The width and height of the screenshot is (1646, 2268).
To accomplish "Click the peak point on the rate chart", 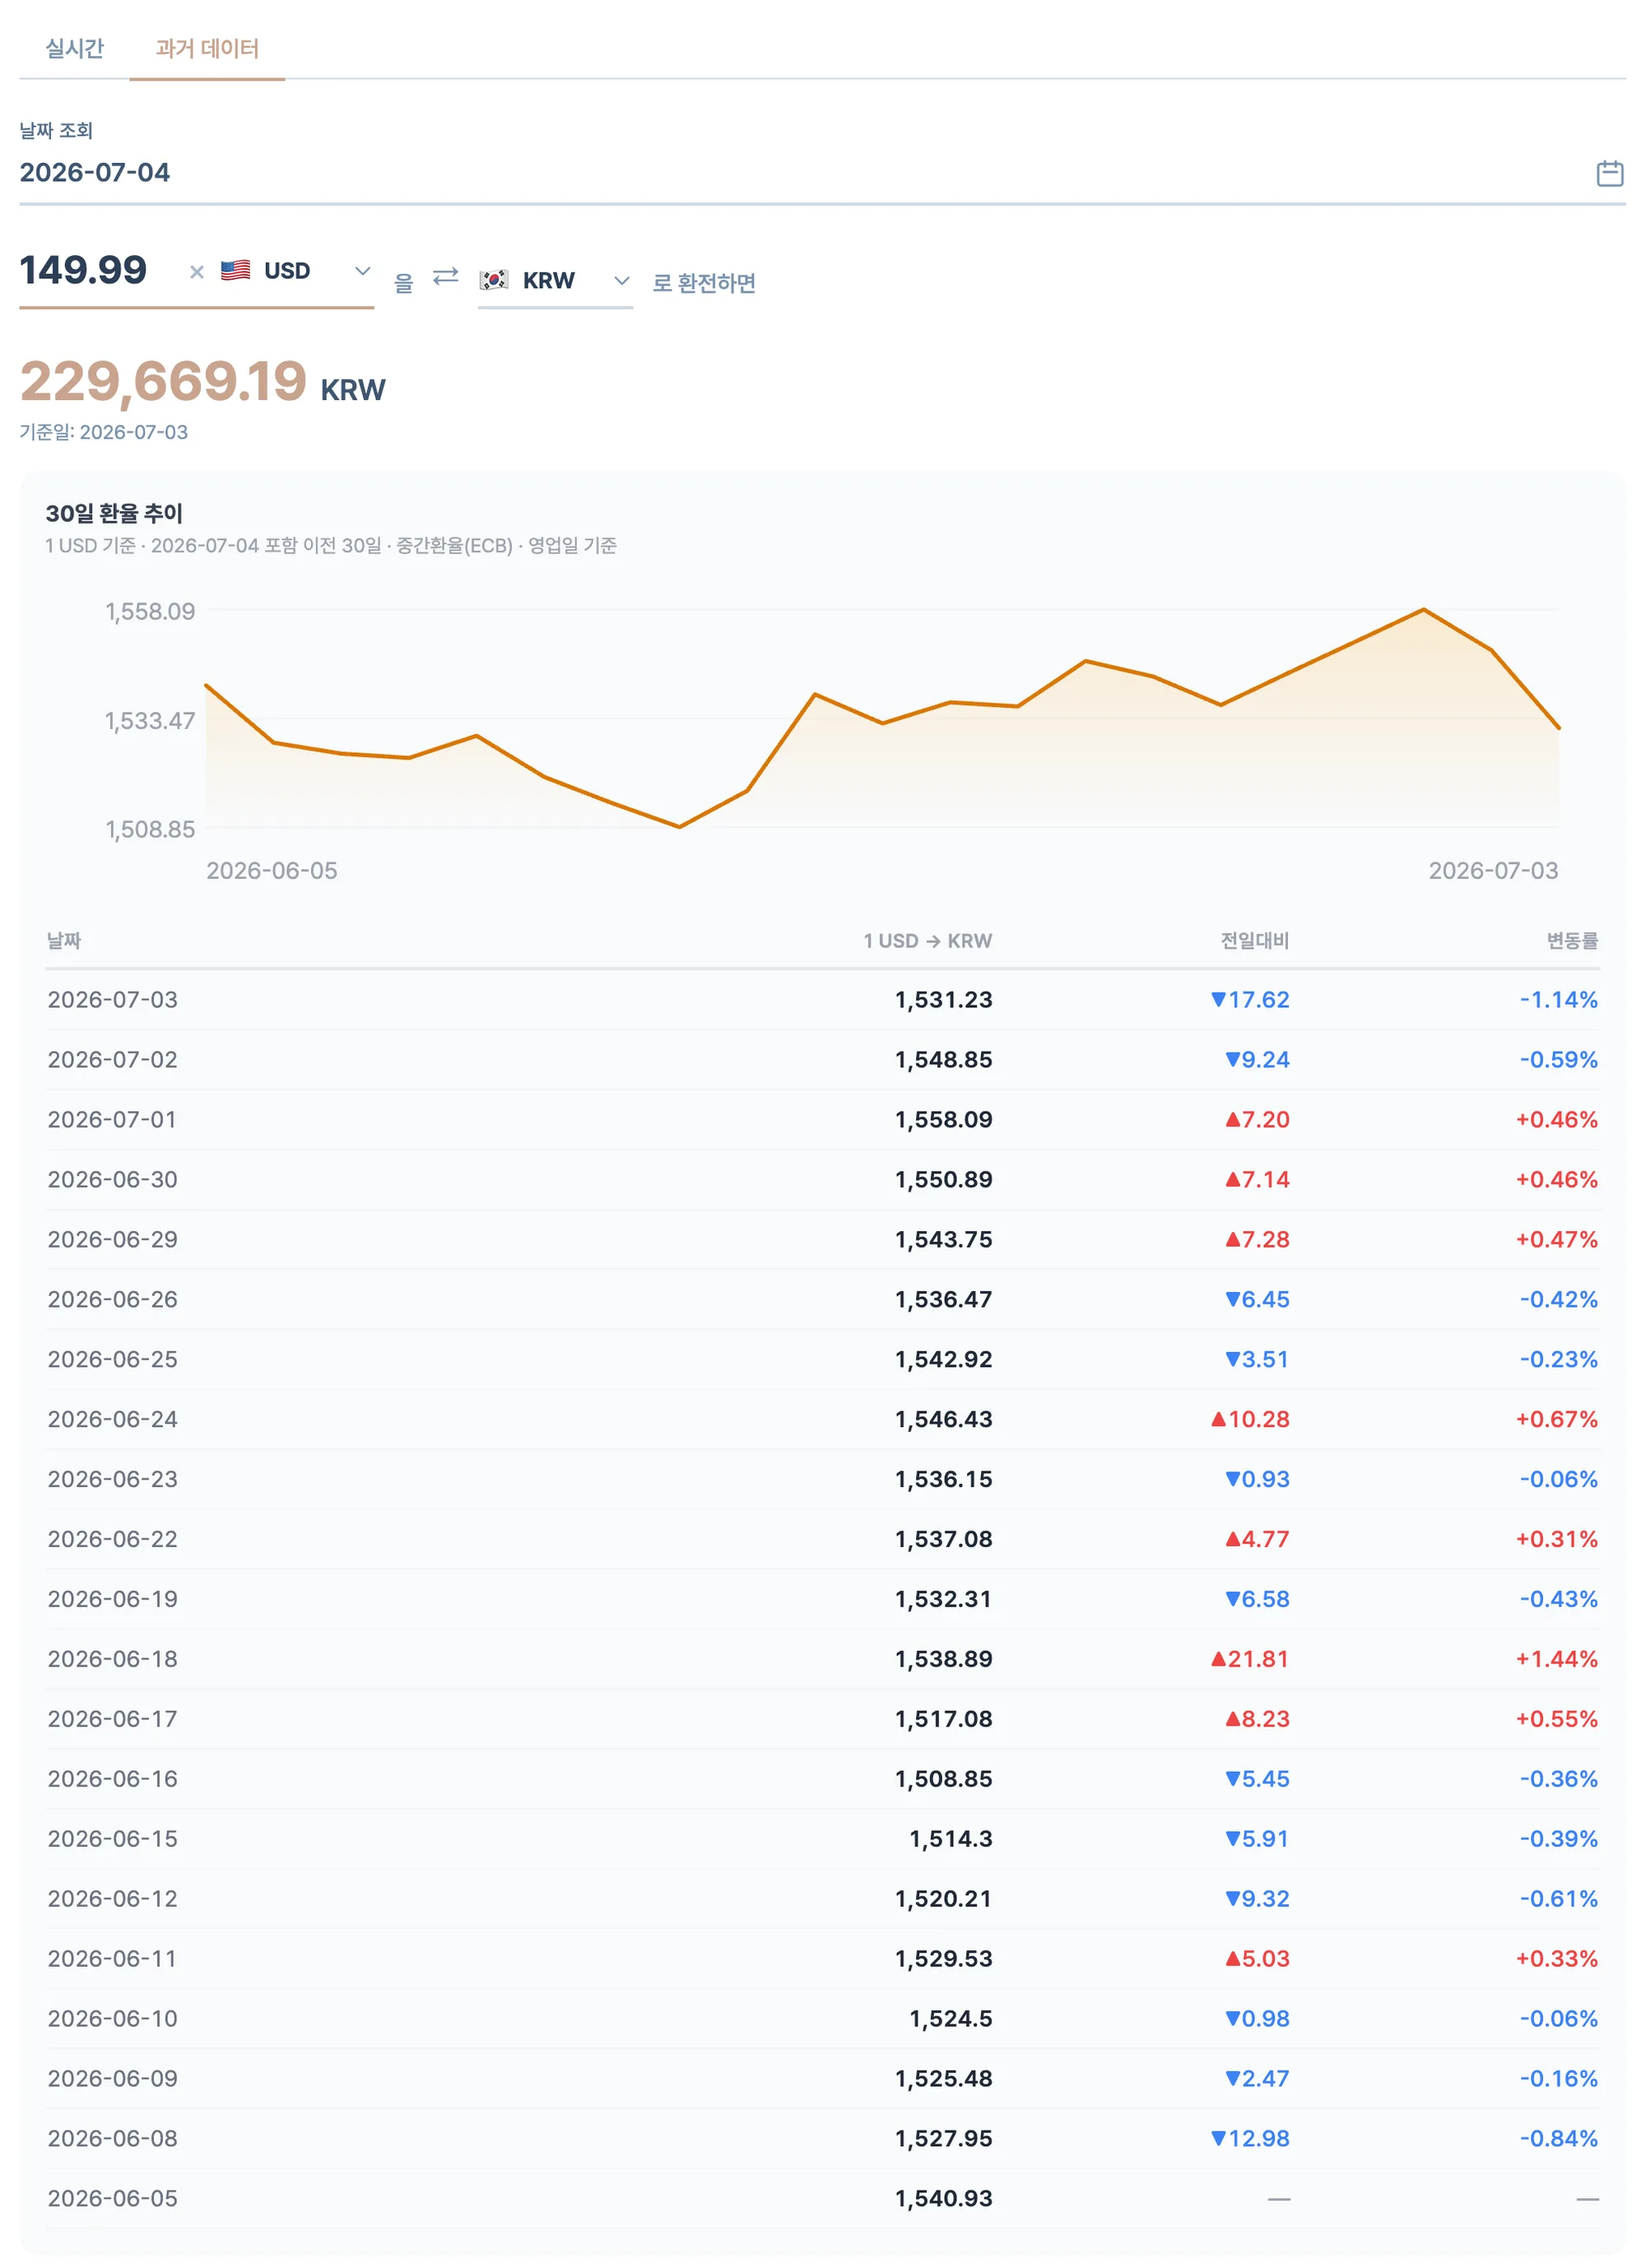I will pos(1423,609).
